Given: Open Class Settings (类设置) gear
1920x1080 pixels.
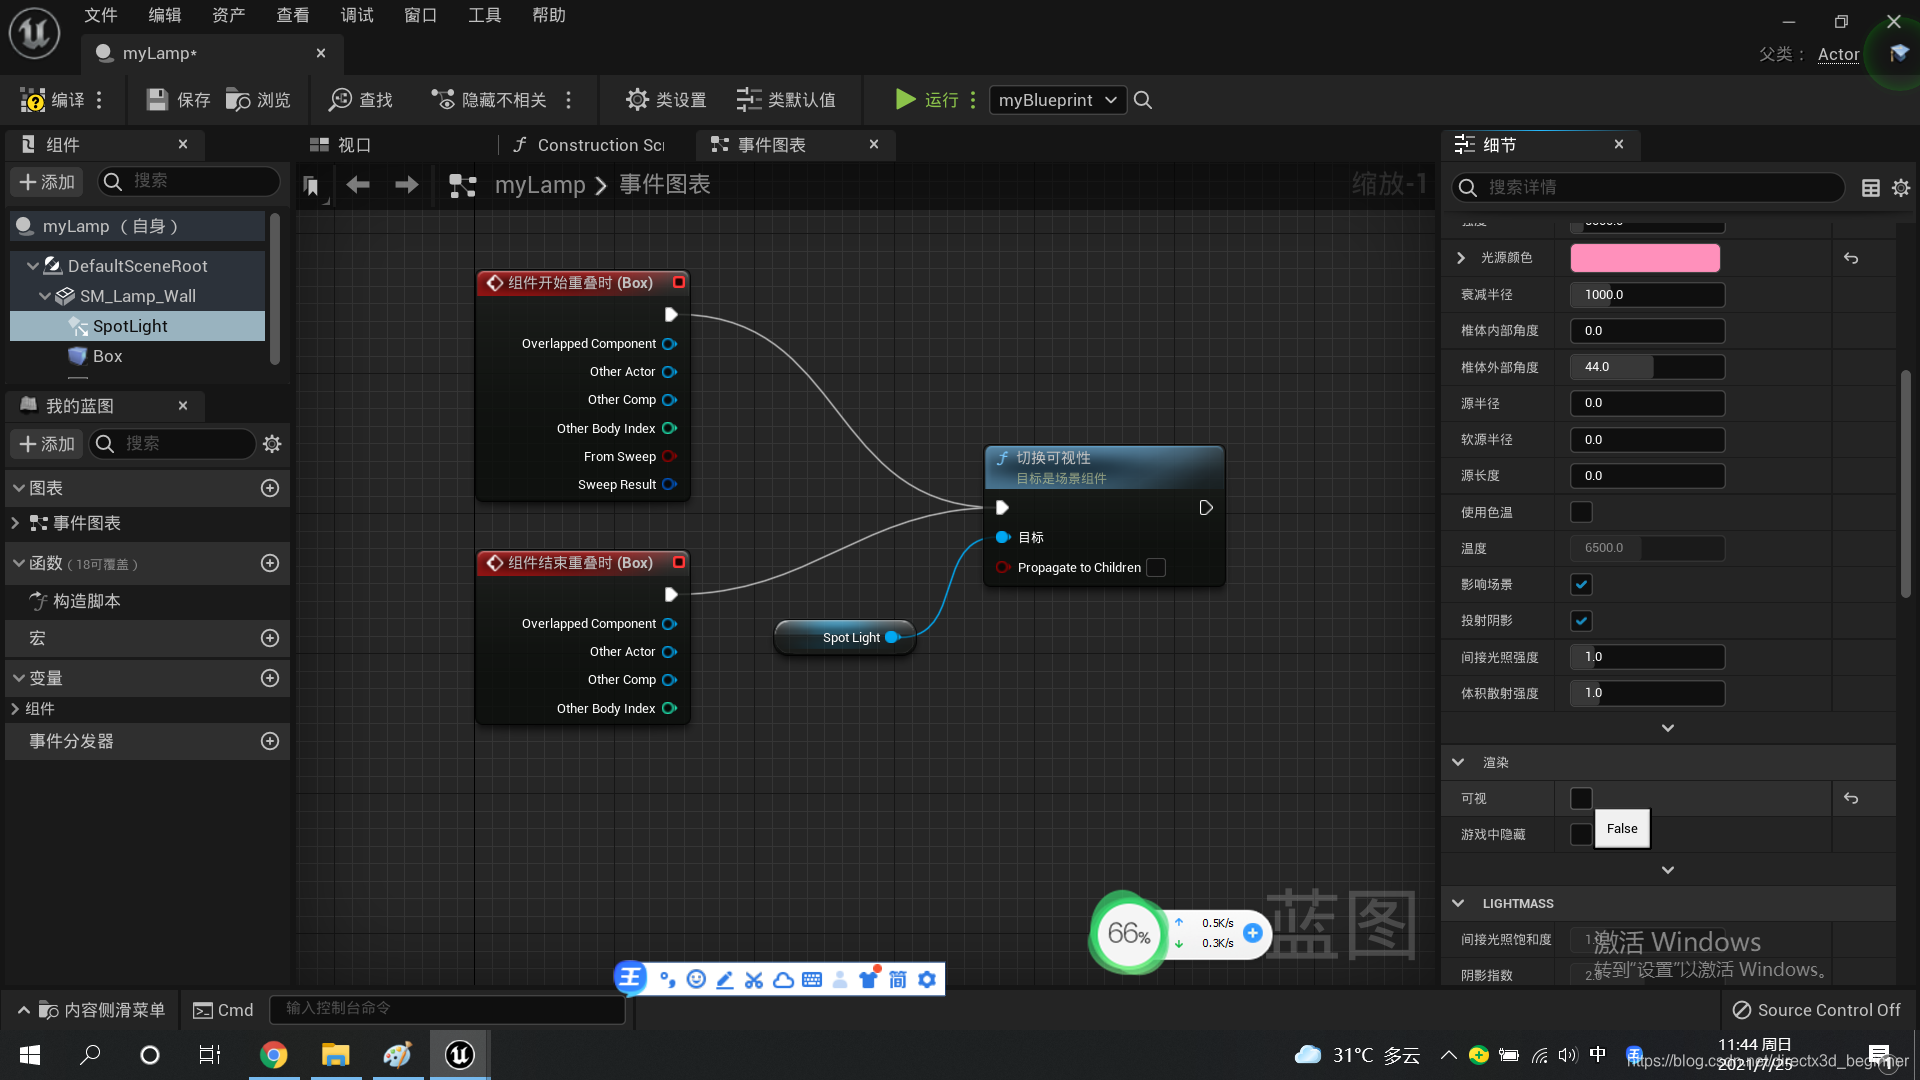Looking at the screenshot, I should pyautogui.click(x=637, y=100).
